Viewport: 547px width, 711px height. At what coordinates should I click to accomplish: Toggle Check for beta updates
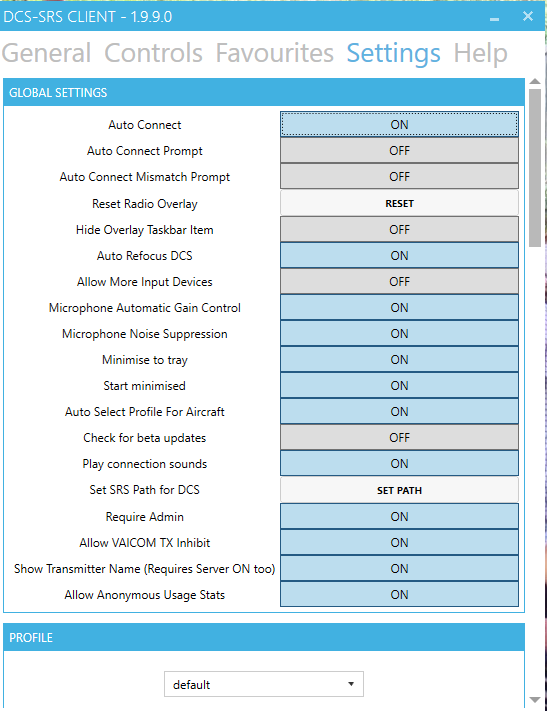[x=399, y=438]
